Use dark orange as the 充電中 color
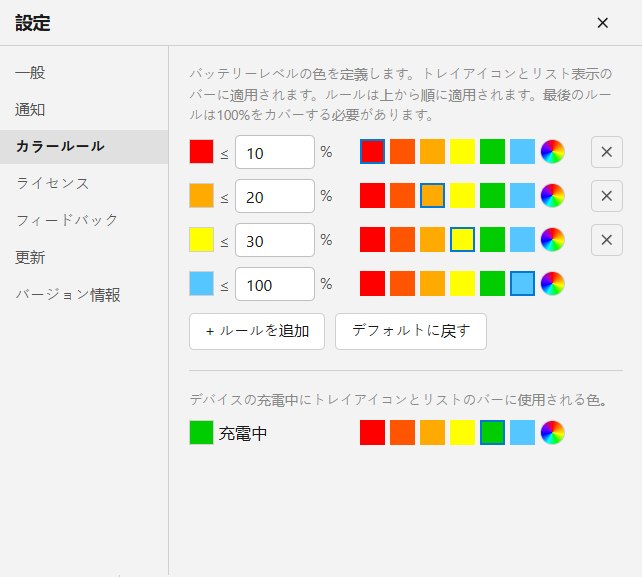The height and width of the screenshot is (577, 642). pos(402,432)
